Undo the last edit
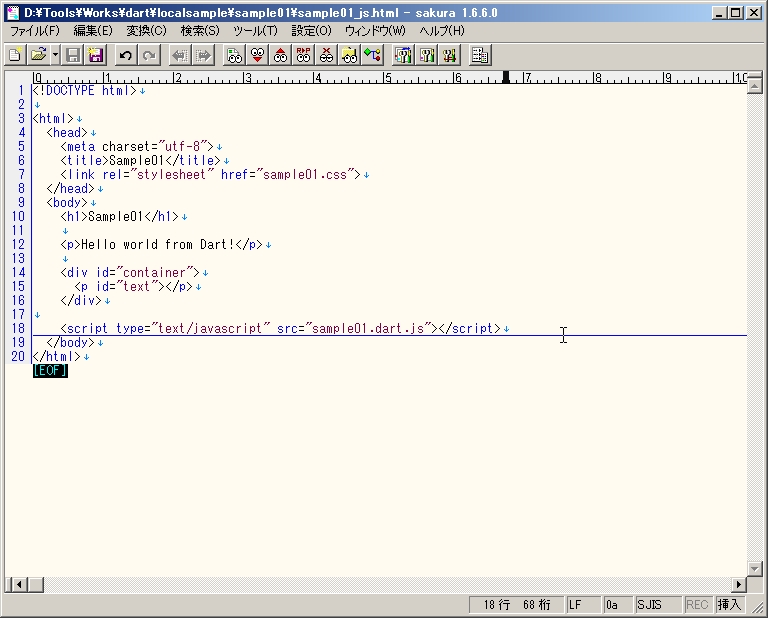768x618 pixels. 126,55
